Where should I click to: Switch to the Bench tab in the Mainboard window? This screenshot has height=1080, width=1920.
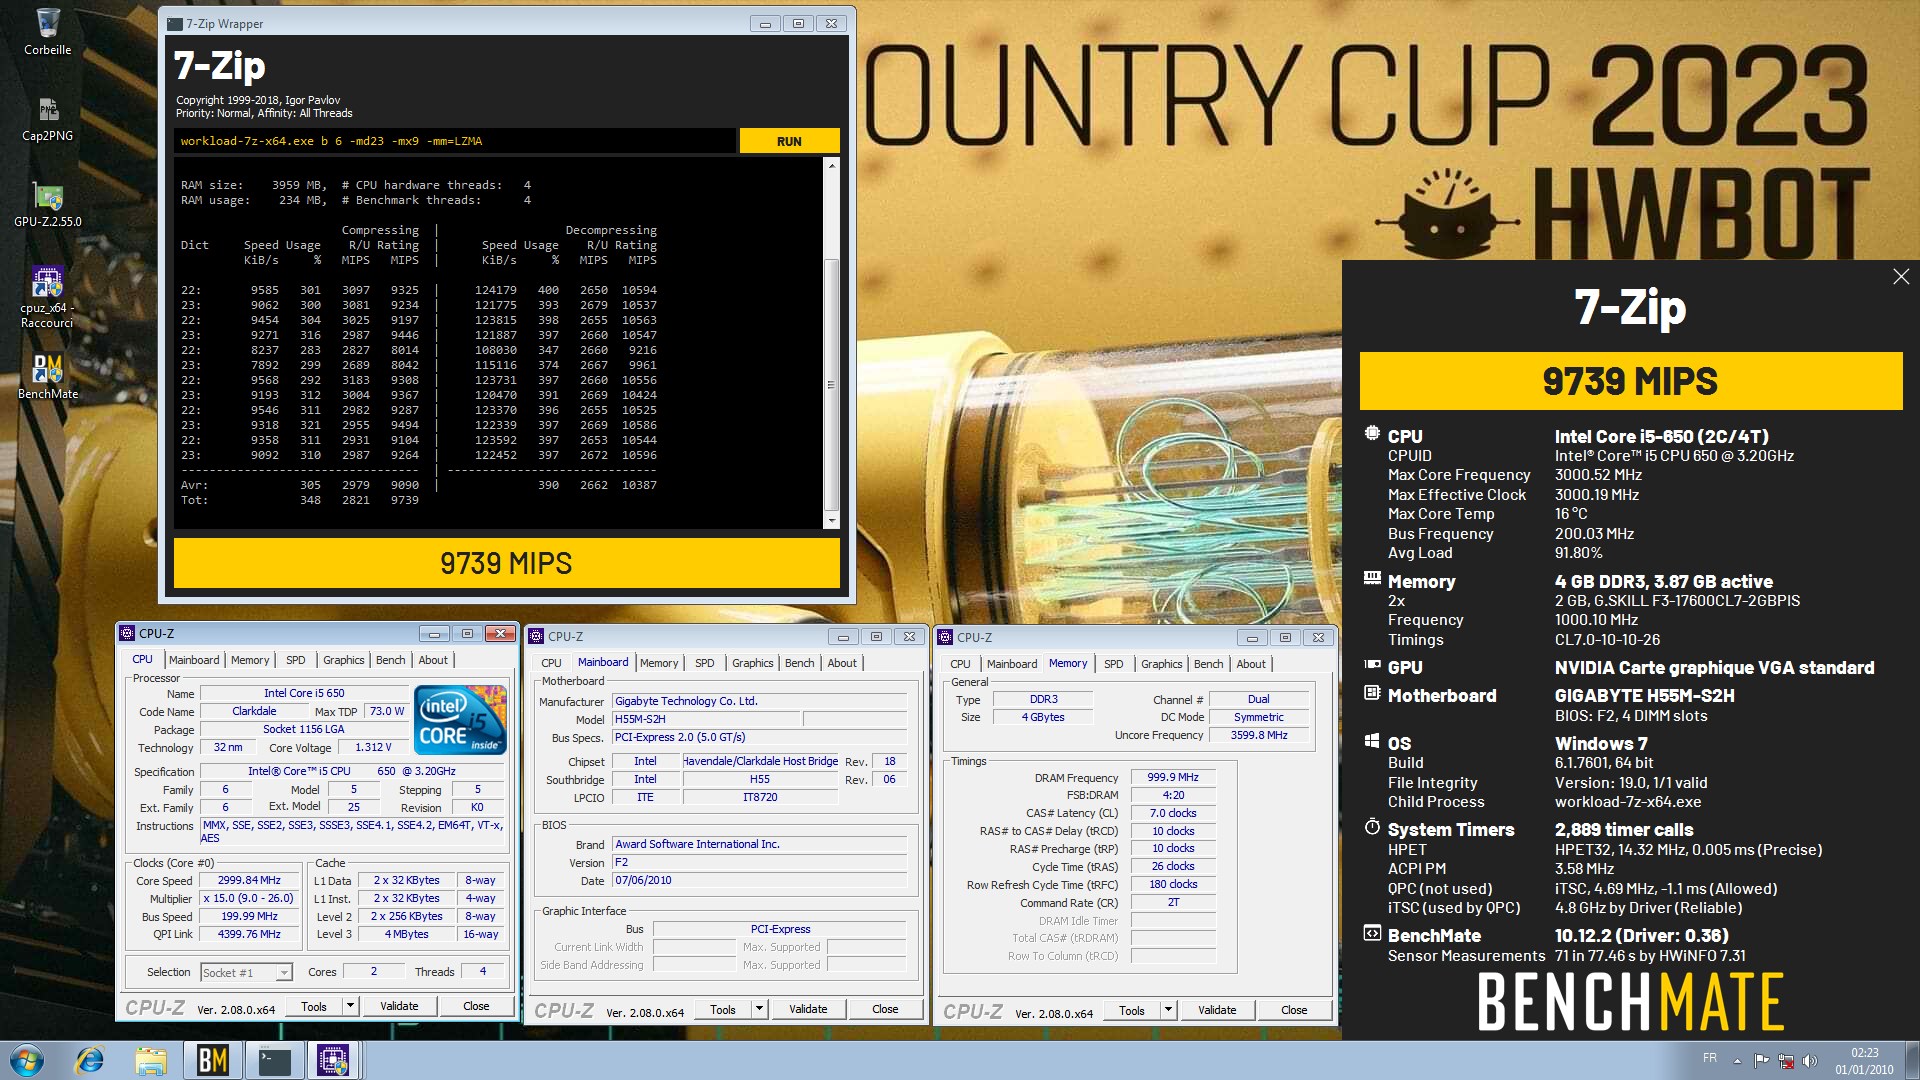pos(799,663)
